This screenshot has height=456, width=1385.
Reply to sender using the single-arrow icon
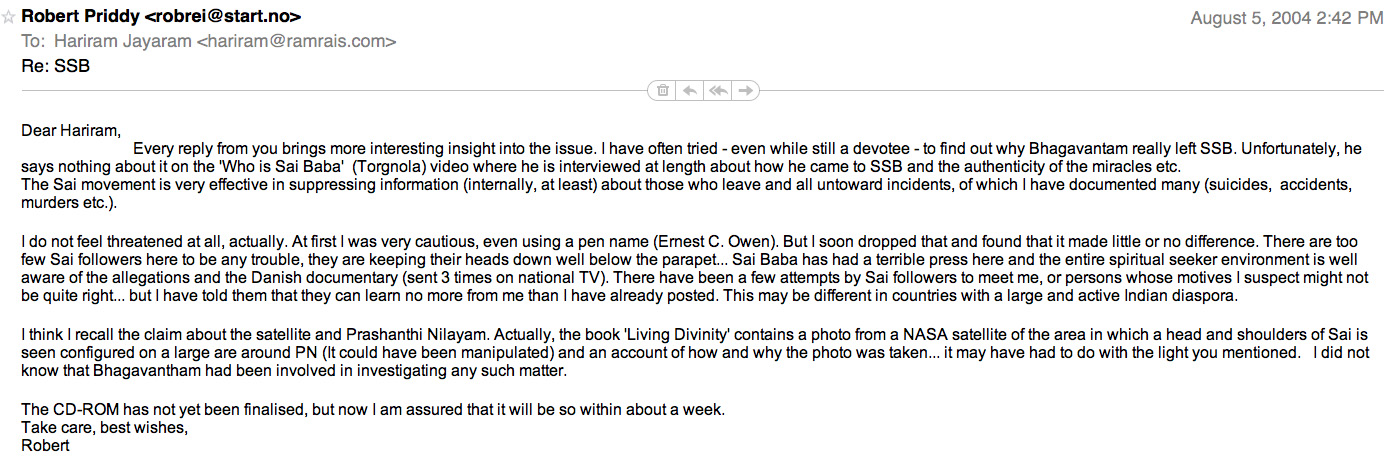pos(689,91)
